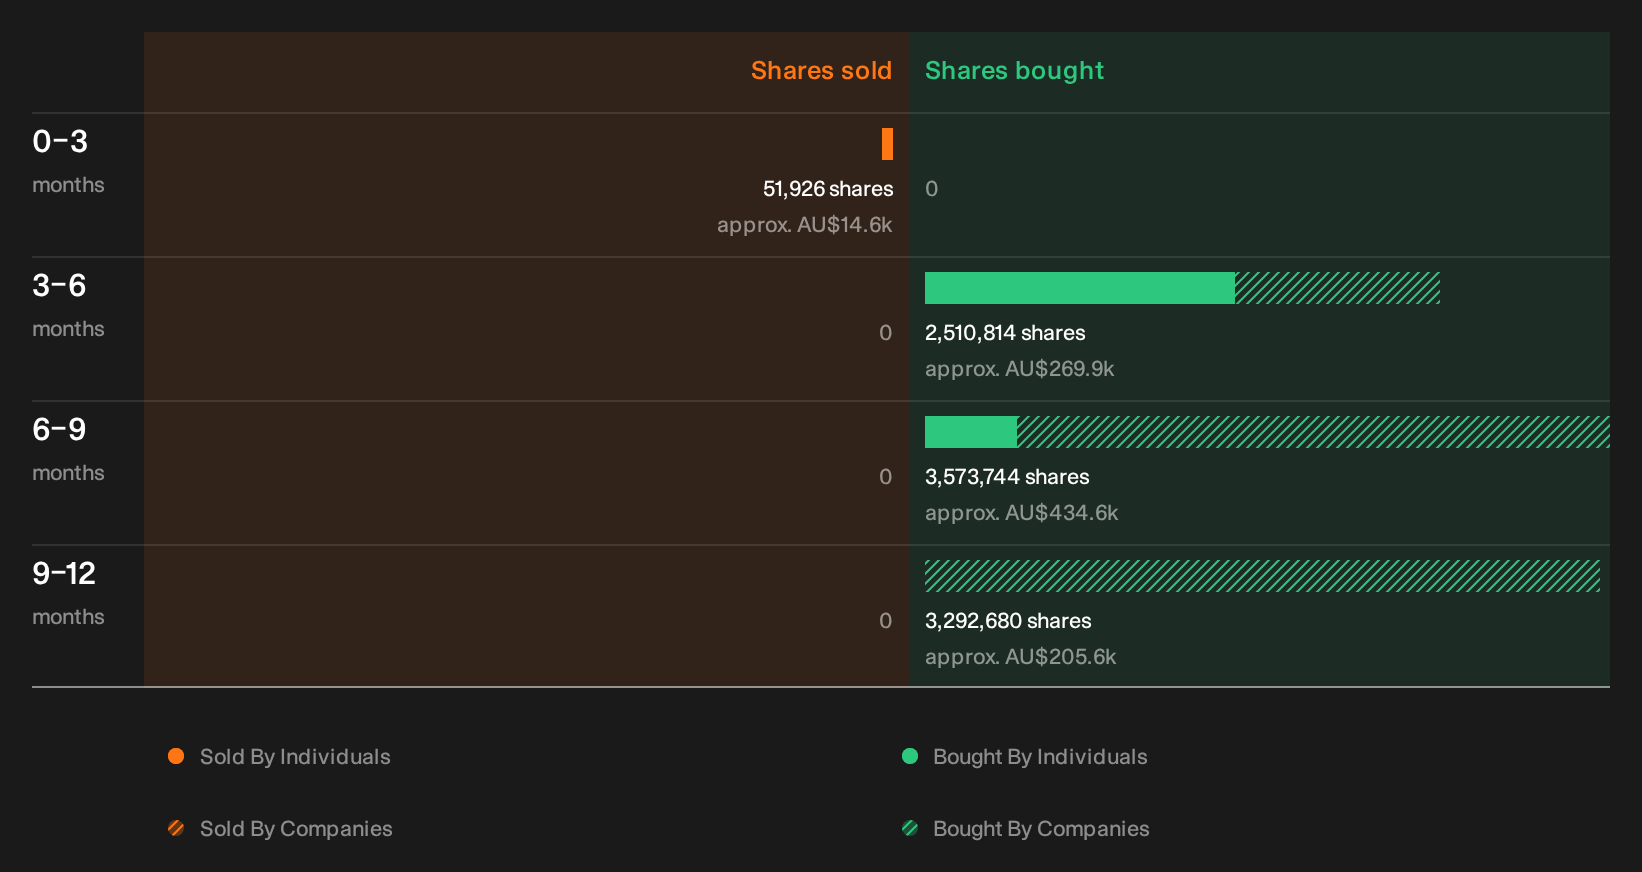This screenshot has height=872, width=1642.
Task: Select the Bought By Individuals legend label
Action: pyautogui.click(x=1040, y=757)
